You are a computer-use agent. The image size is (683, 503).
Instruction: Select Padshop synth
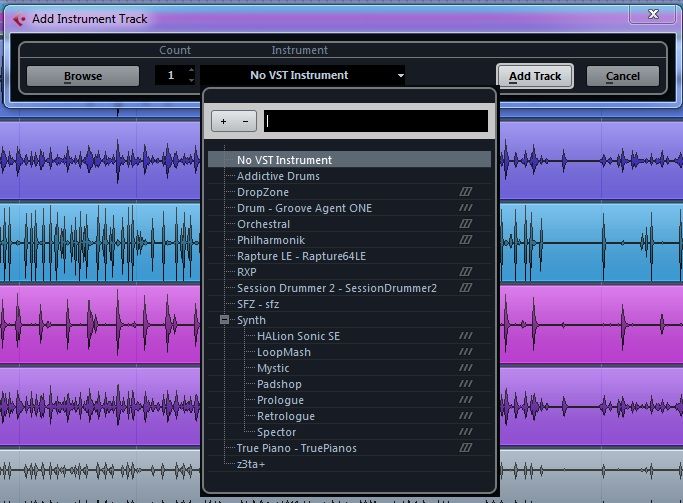click(x=349, y=384)
